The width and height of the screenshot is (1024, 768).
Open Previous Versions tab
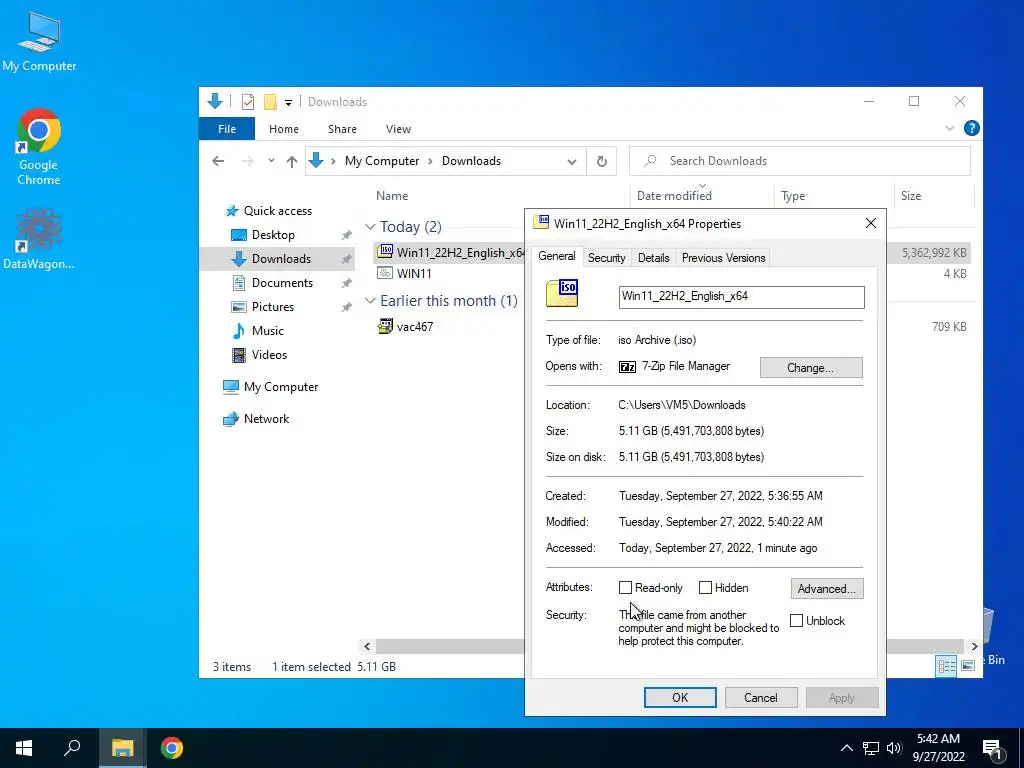pos(723,258)
